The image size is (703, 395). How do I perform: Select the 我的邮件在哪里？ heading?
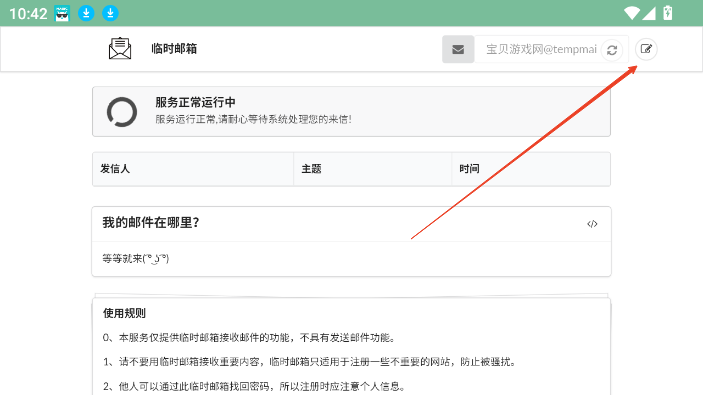151,222
